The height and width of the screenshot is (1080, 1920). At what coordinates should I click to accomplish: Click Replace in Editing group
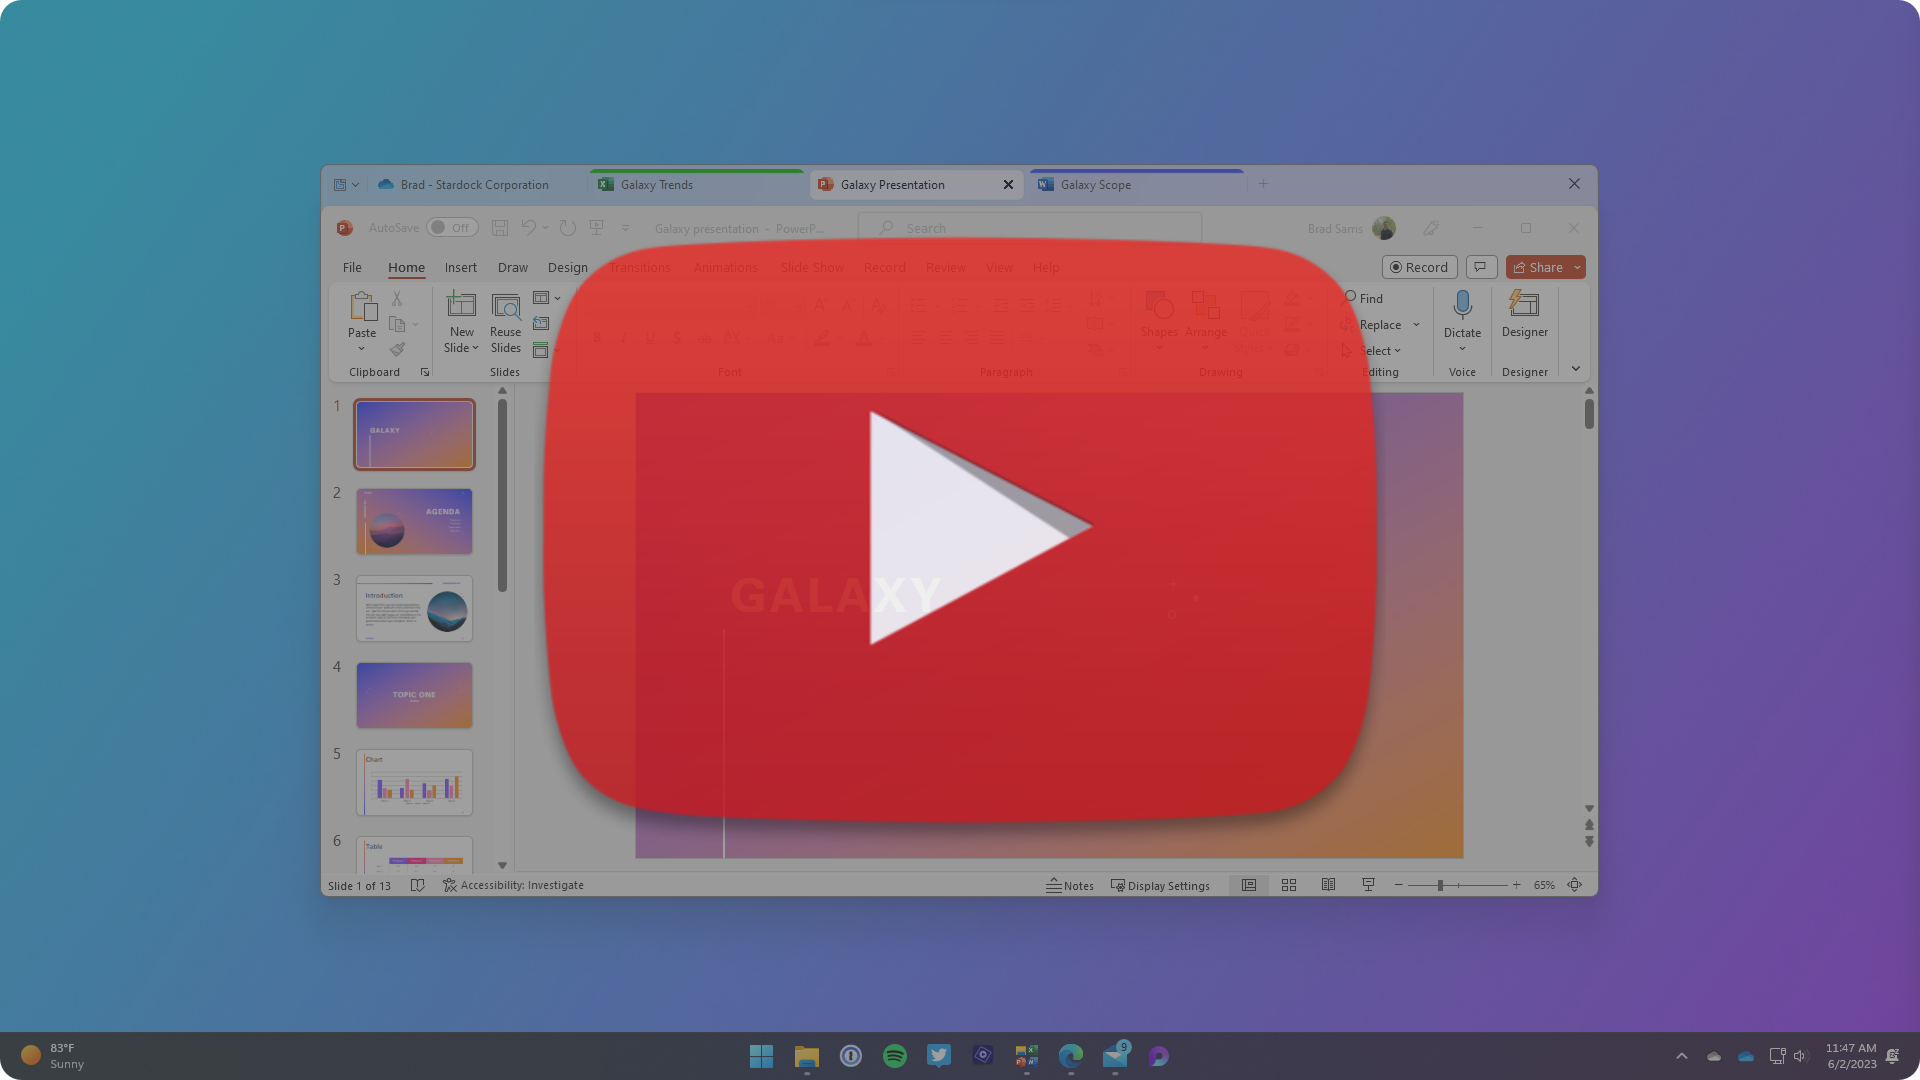point(1371,324)
